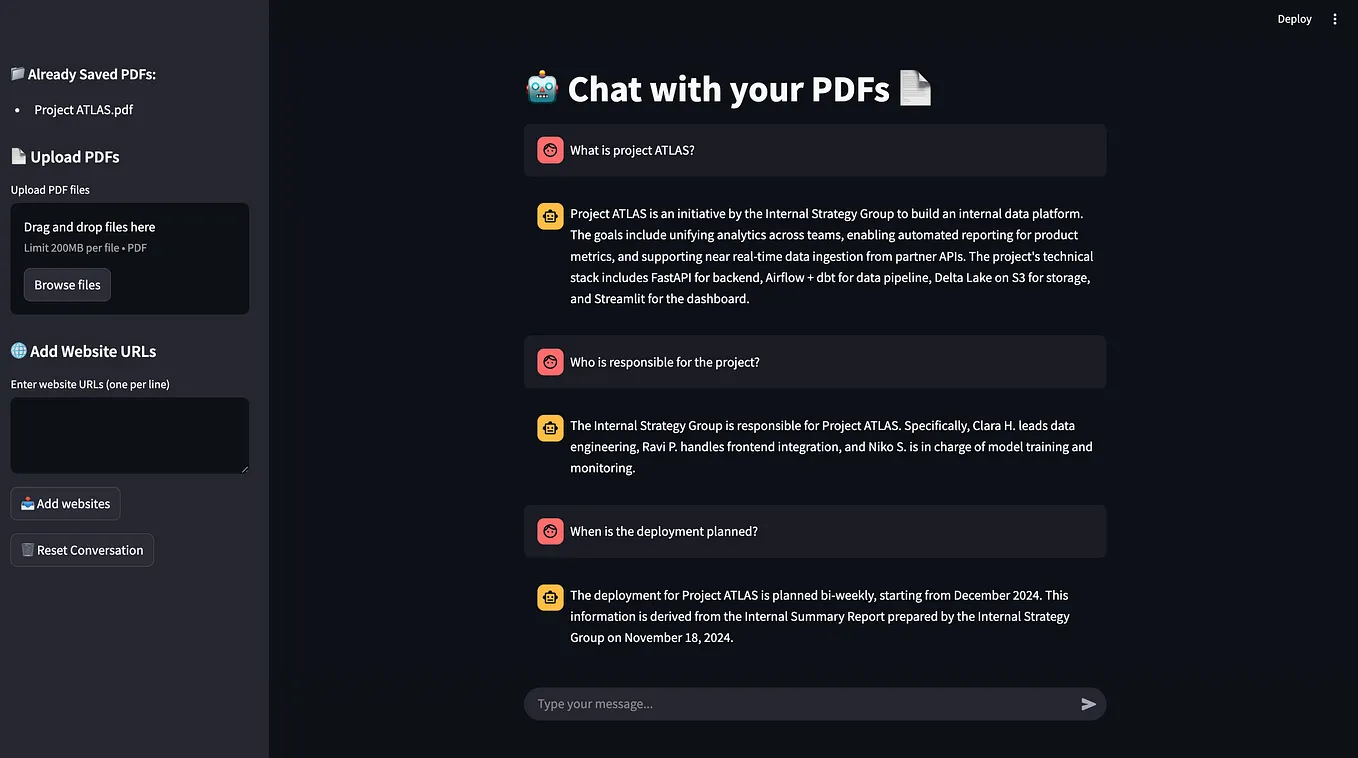
Task: Click the Browse files button
Action: point(67,285)
